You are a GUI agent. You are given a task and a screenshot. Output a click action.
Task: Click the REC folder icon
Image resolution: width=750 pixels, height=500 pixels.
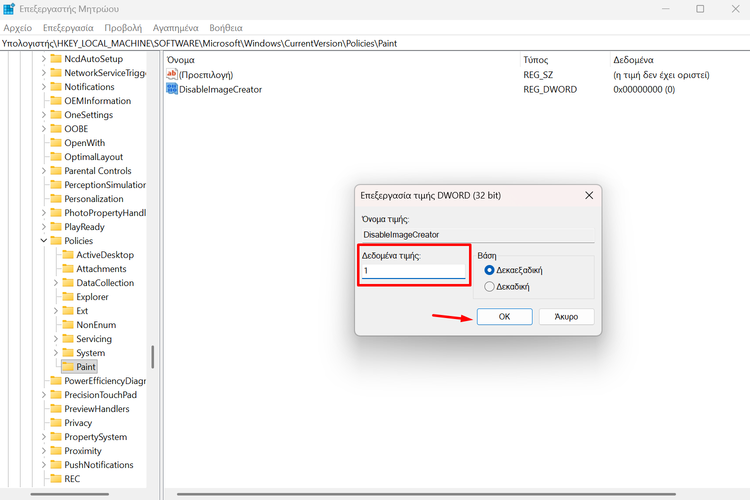(x=56, y=478)
